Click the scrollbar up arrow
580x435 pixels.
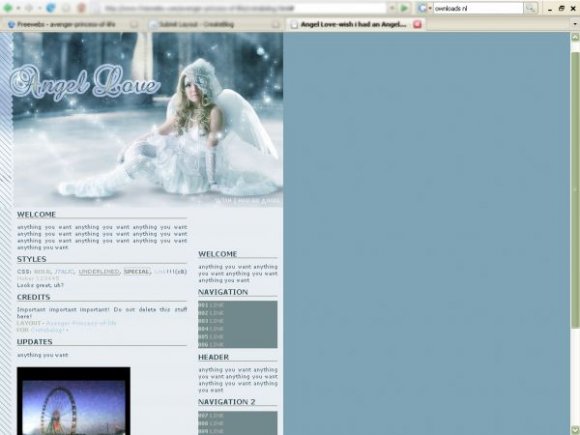[575, 37]
